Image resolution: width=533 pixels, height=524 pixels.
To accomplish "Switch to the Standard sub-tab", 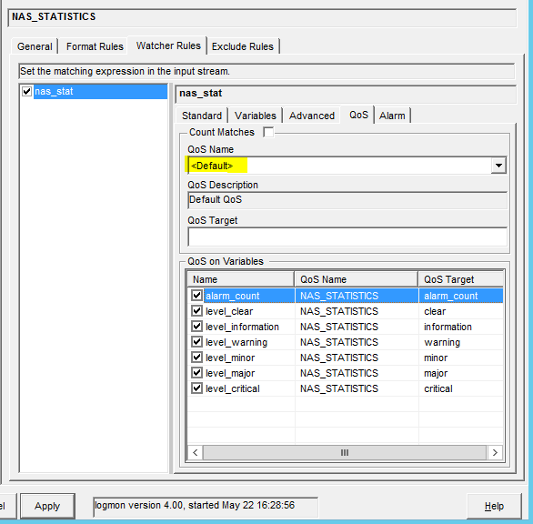I will (202, 116).
